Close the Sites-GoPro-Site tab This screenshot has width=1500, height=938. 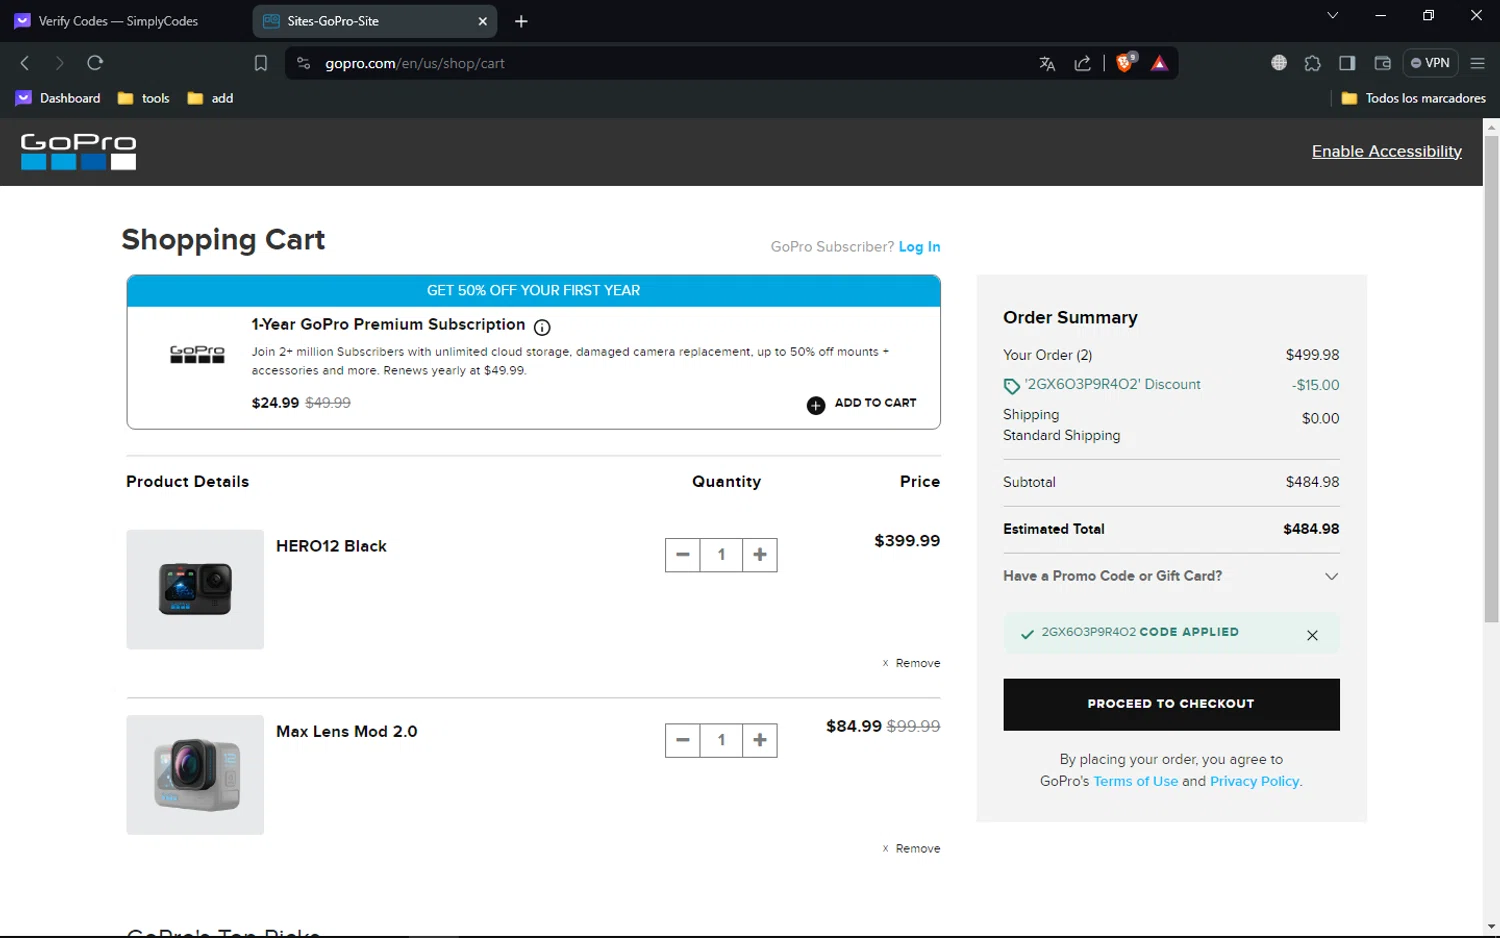(483, 21)
